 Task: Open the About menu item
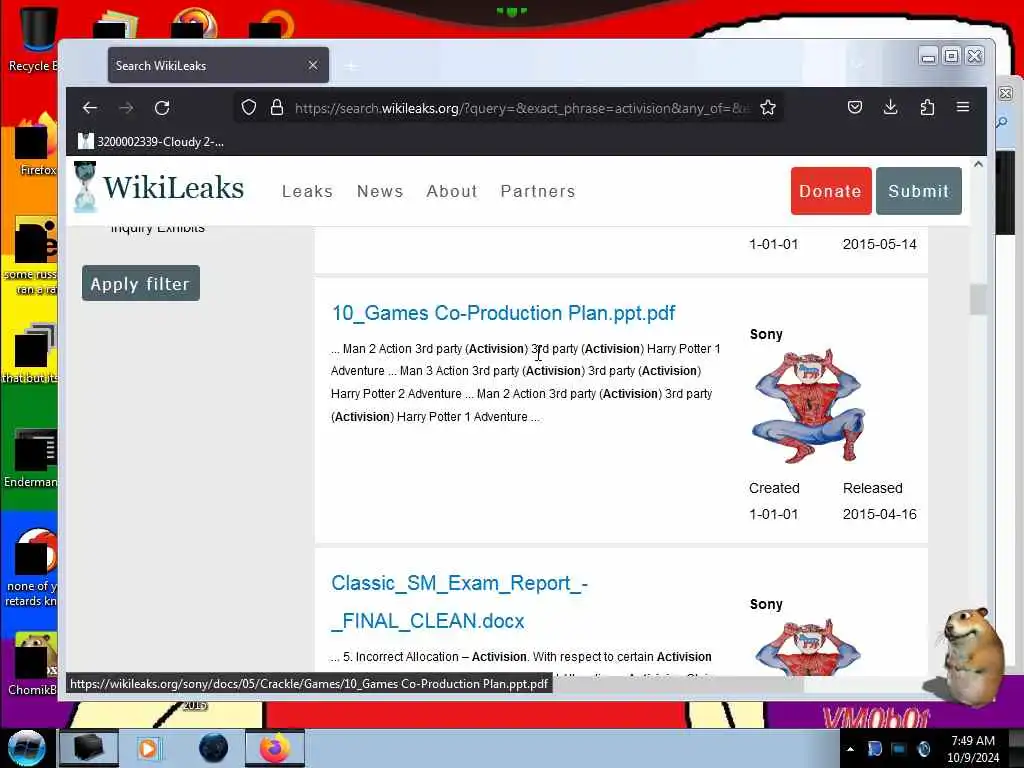[452, 191]
